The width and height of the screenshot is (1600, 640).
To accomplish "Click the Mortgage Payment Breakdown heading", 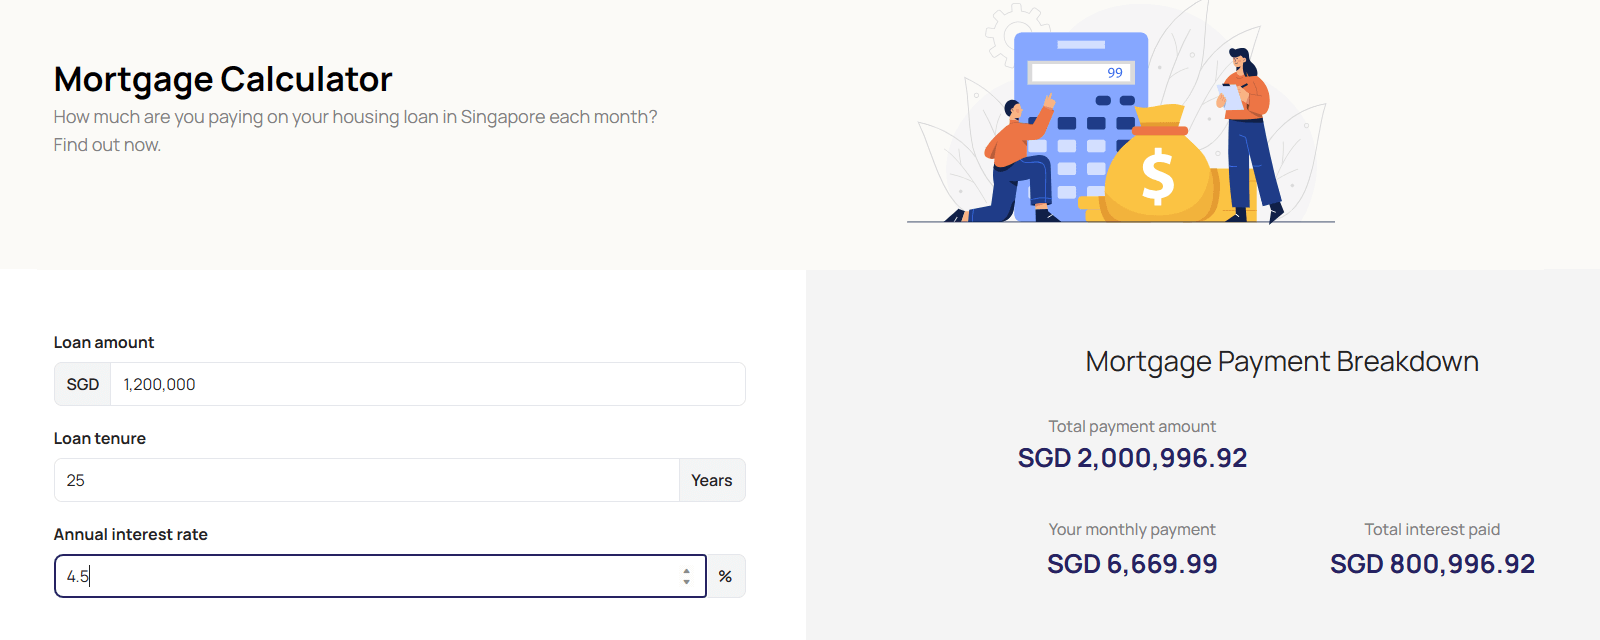I will [x=1282, y=362].
